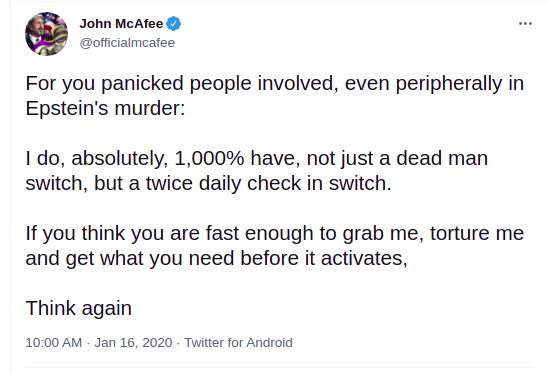
Task: Click the line starting 'For you panicked people'
Action: tap(274, 84)
